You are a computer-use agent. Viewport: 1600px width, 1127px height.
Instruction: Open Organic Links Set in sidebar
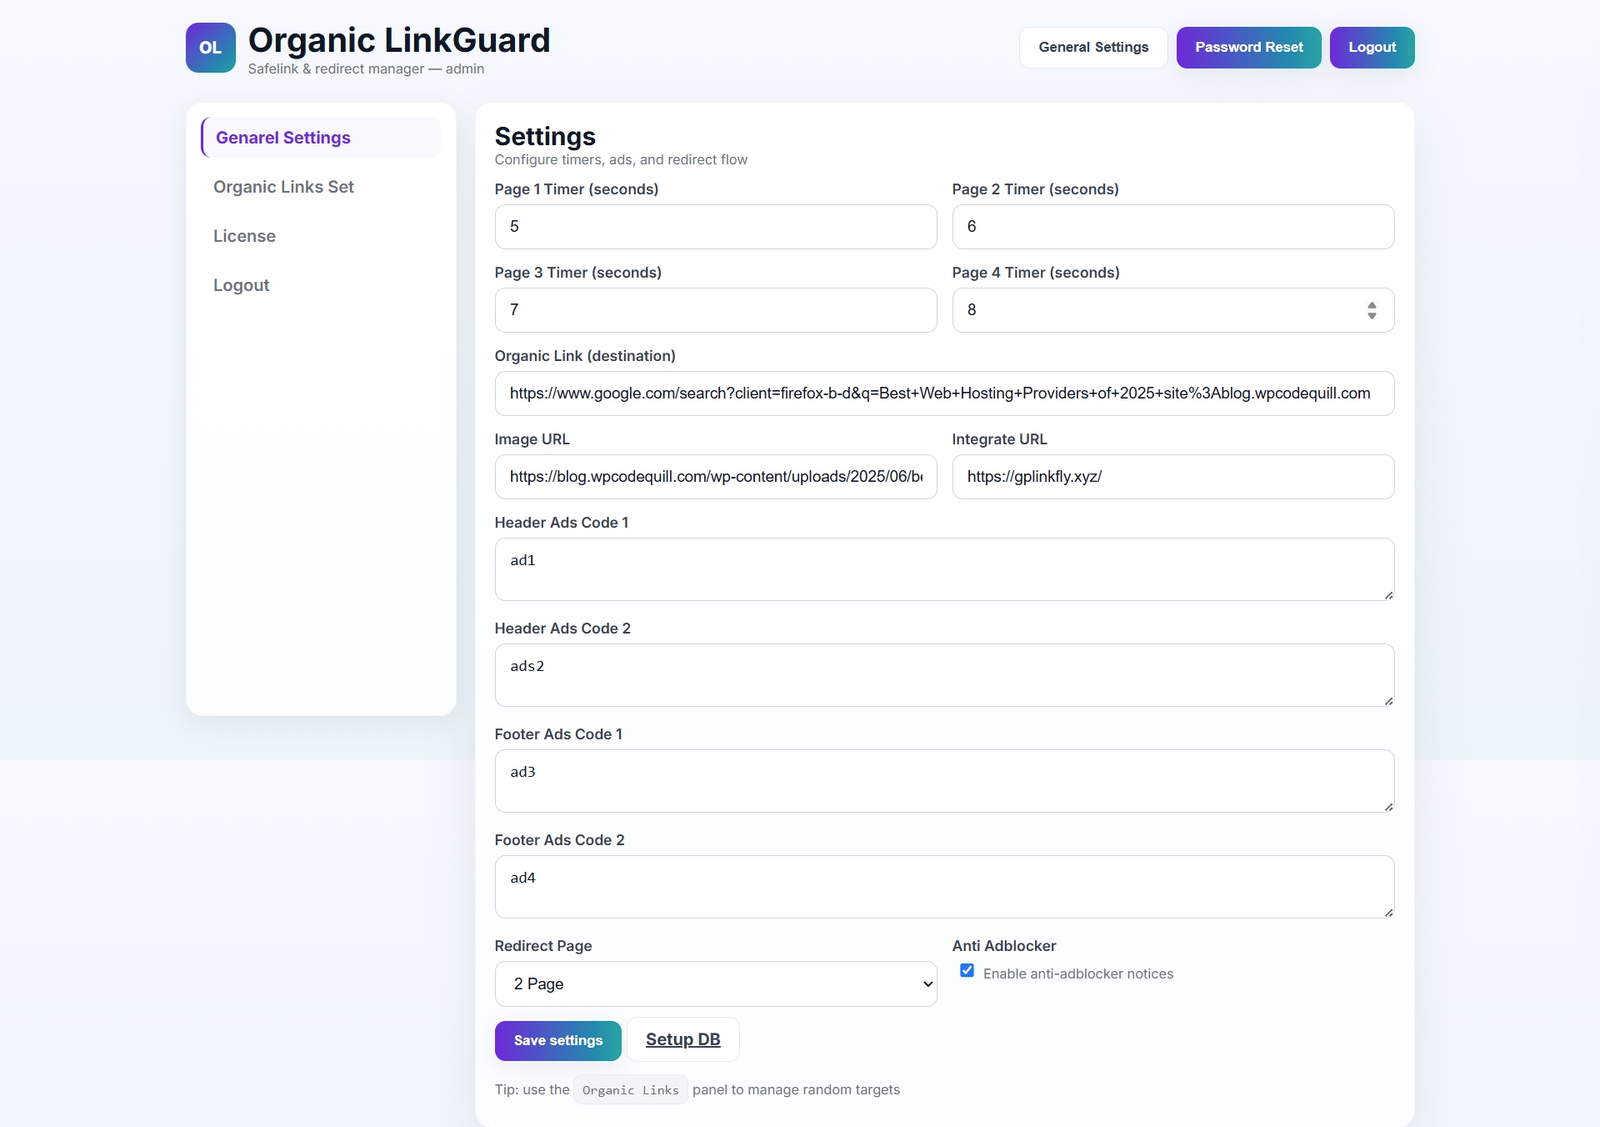click(x=284, y=187)
